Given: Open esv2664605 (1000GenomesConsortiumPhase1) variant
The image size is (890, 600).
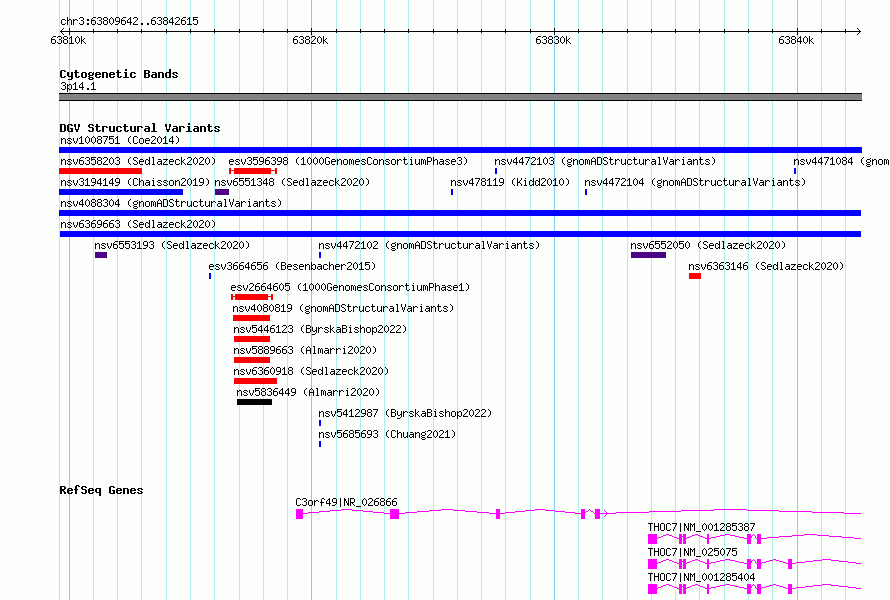Looking at the screenshot, I should 350,287.
